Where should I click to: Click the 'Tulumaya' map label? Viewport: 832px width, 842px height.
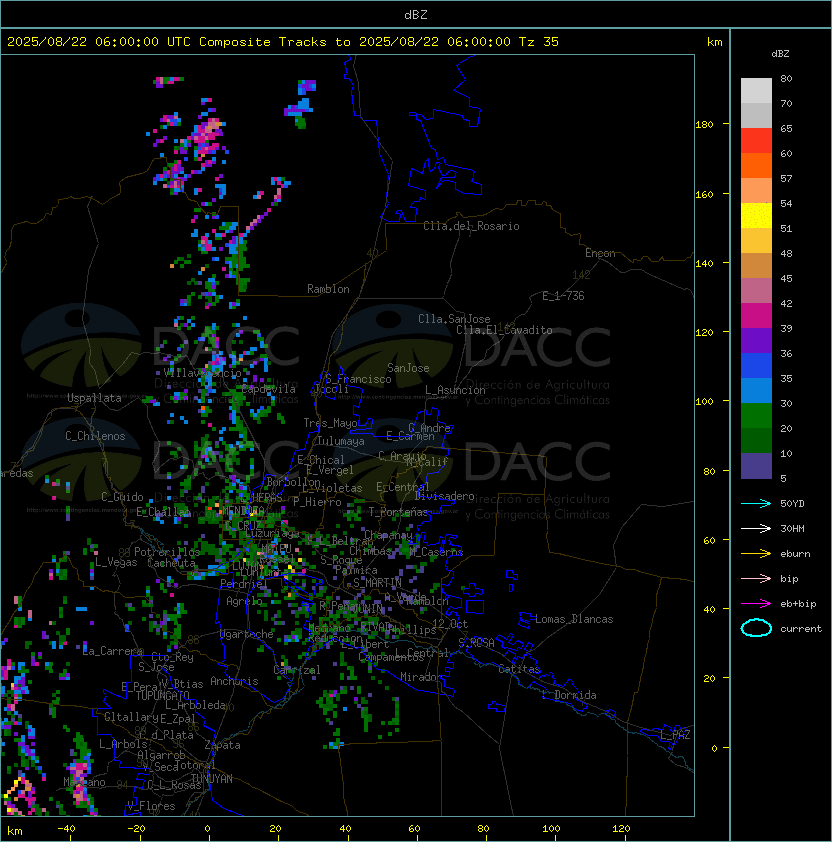tap(341, 441)
